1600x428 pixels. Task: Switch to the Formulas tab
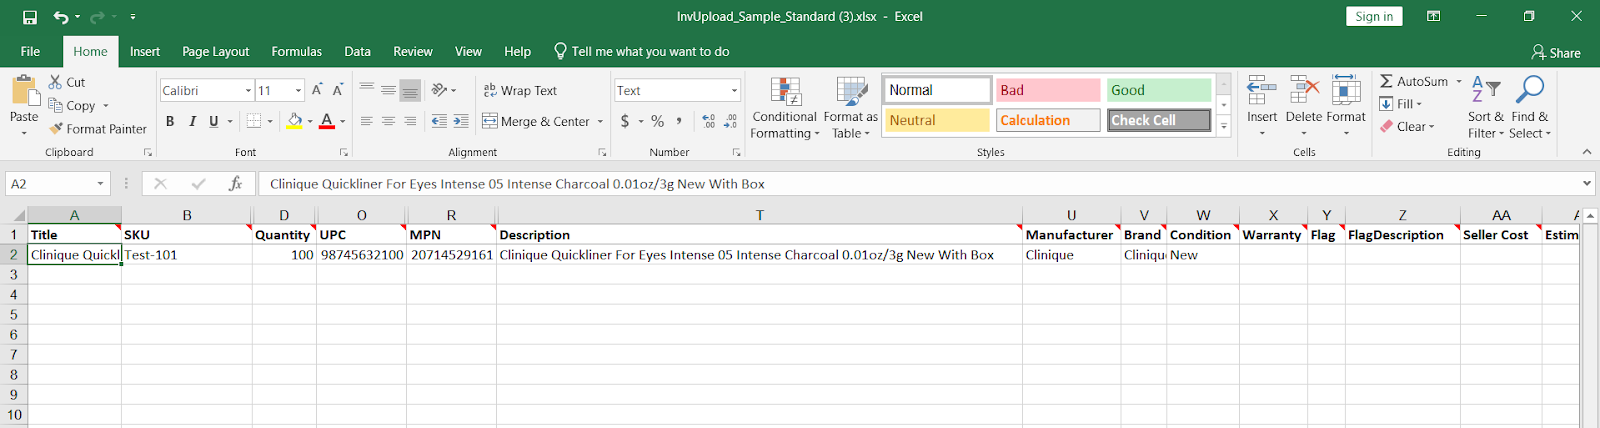click(297, 52)
